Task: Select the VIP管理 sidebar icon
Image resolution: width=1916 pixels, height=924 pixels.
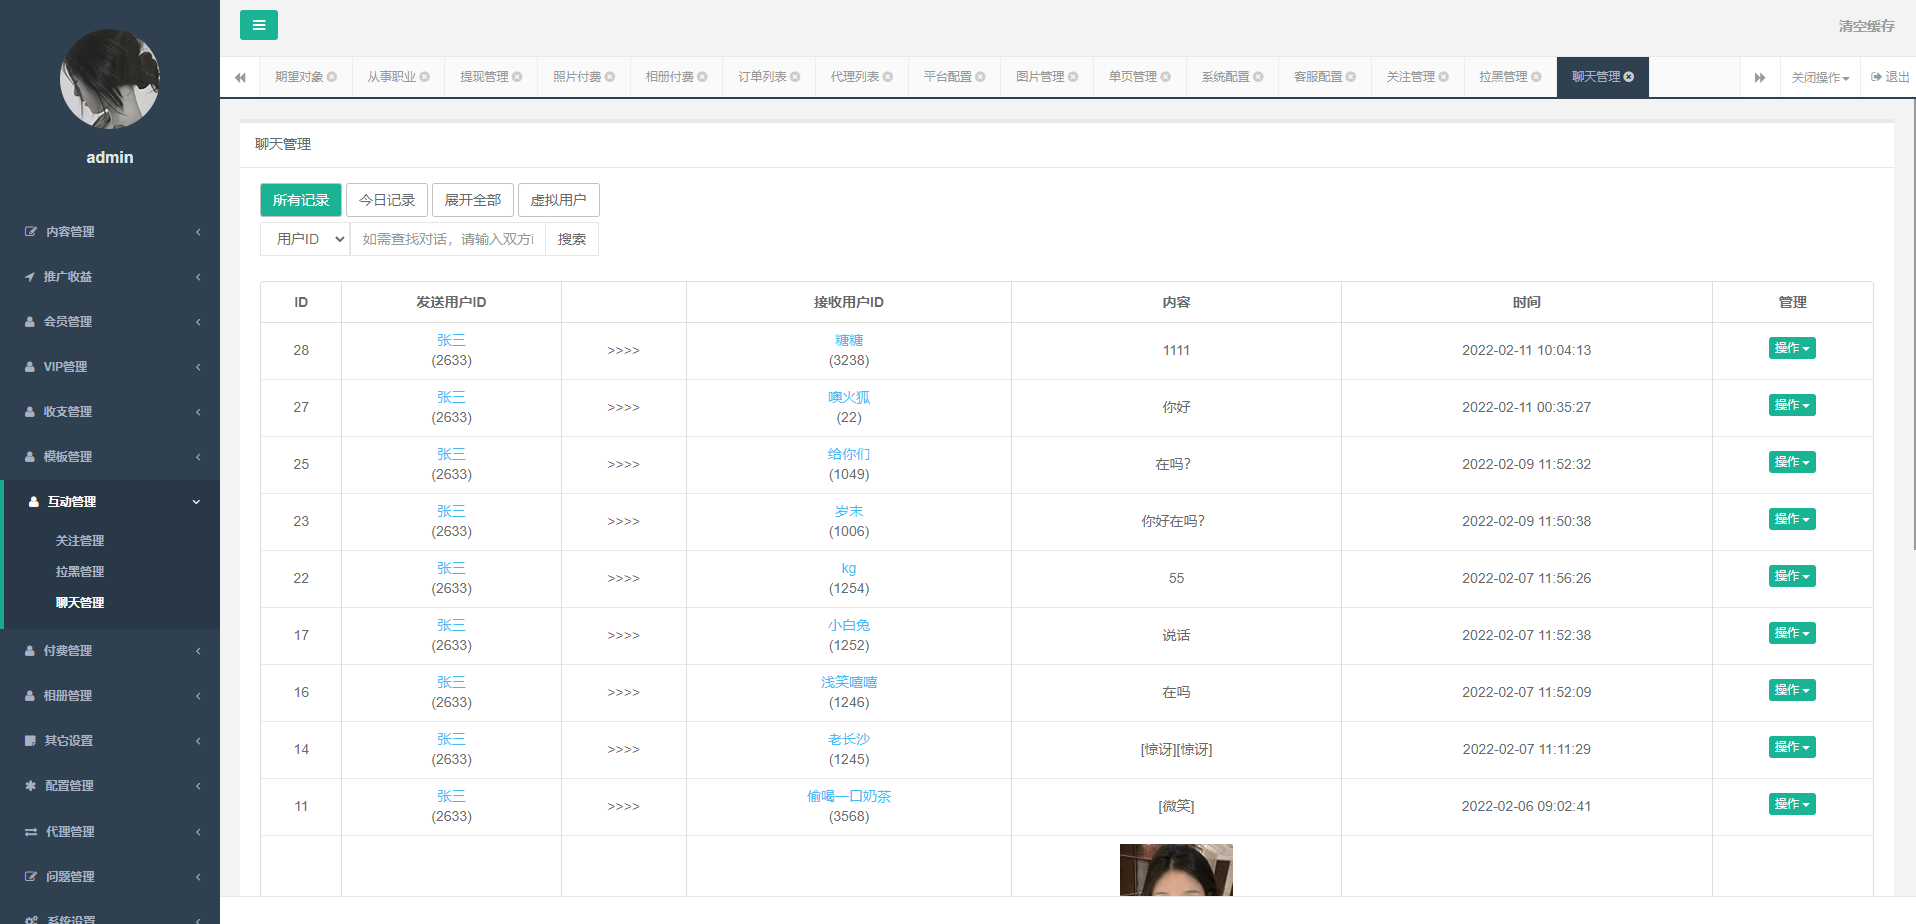Action: [x=28, y=366]
